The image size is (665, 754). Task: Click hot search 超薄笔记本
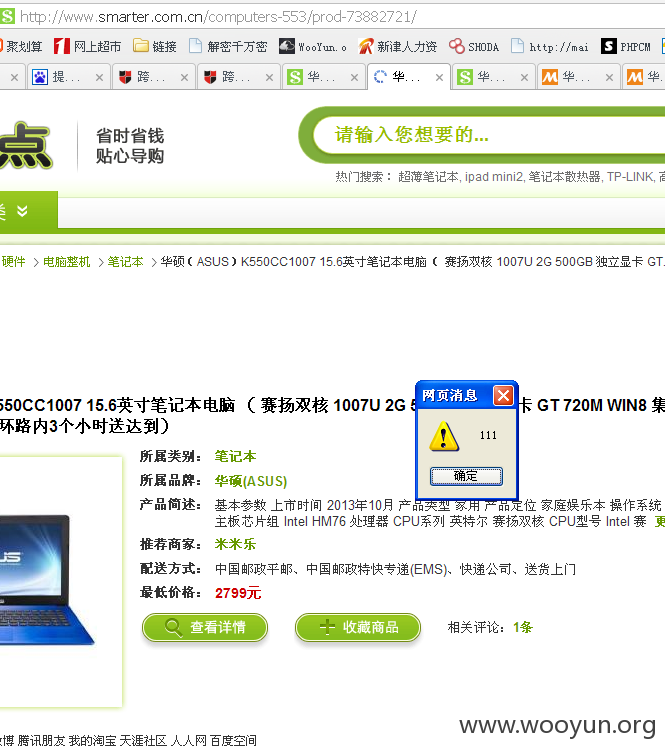[428, 177]
